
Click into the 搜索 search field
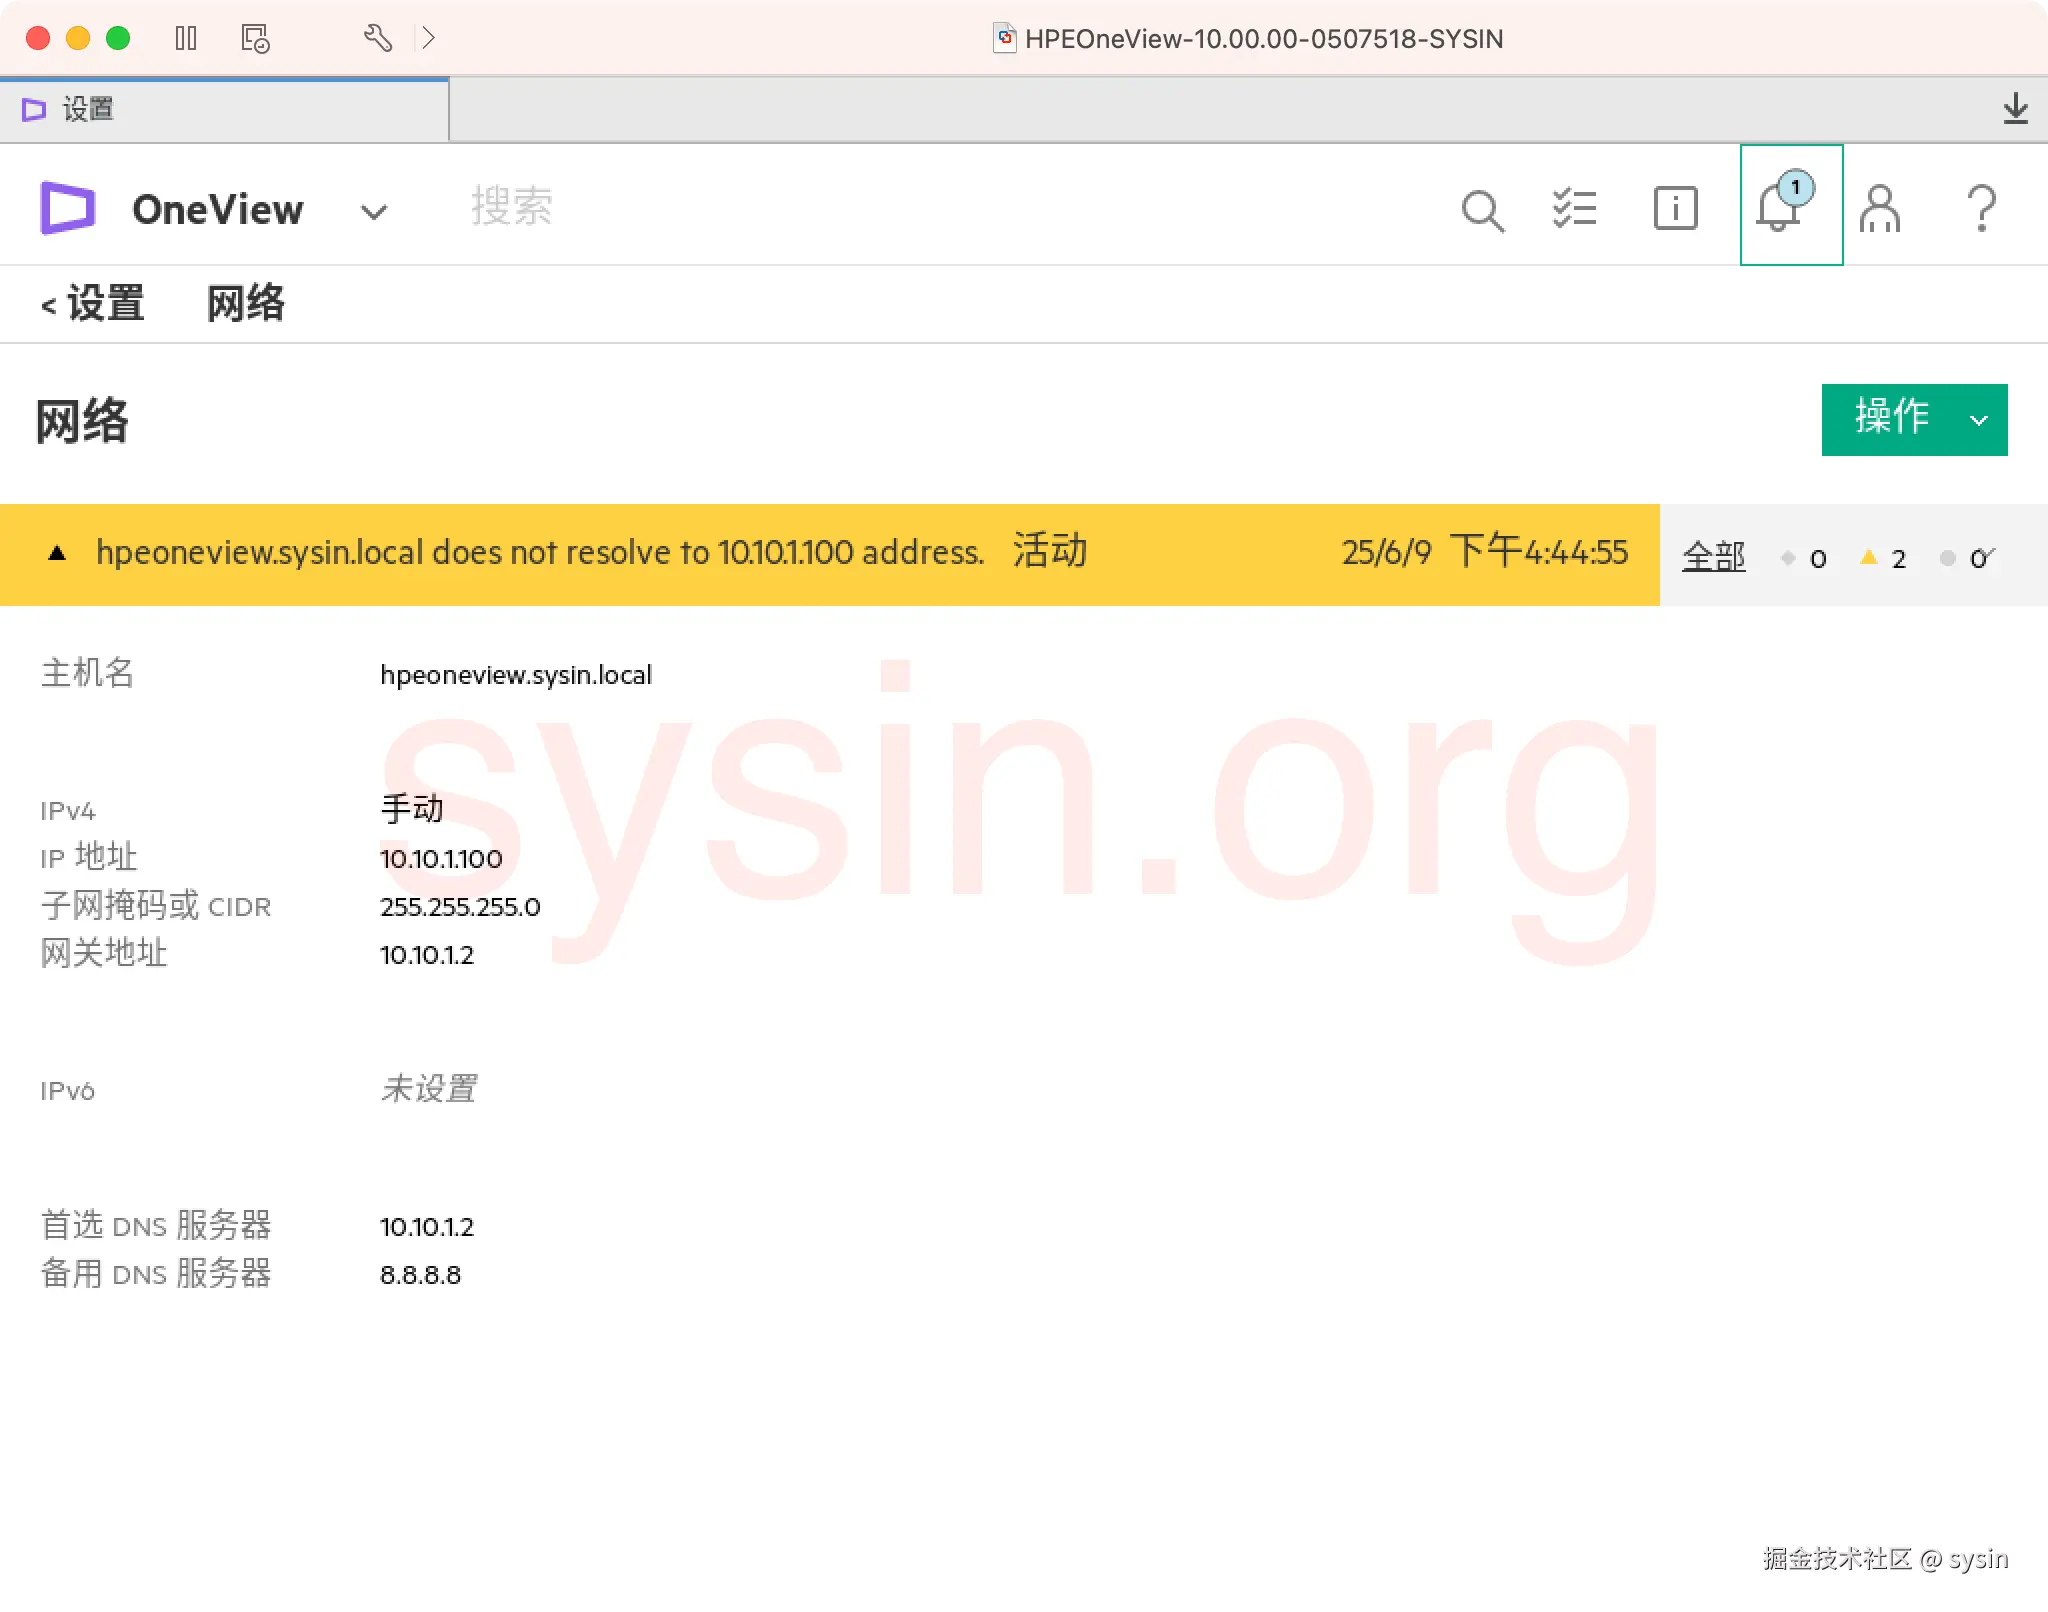[x=512, y=207]
